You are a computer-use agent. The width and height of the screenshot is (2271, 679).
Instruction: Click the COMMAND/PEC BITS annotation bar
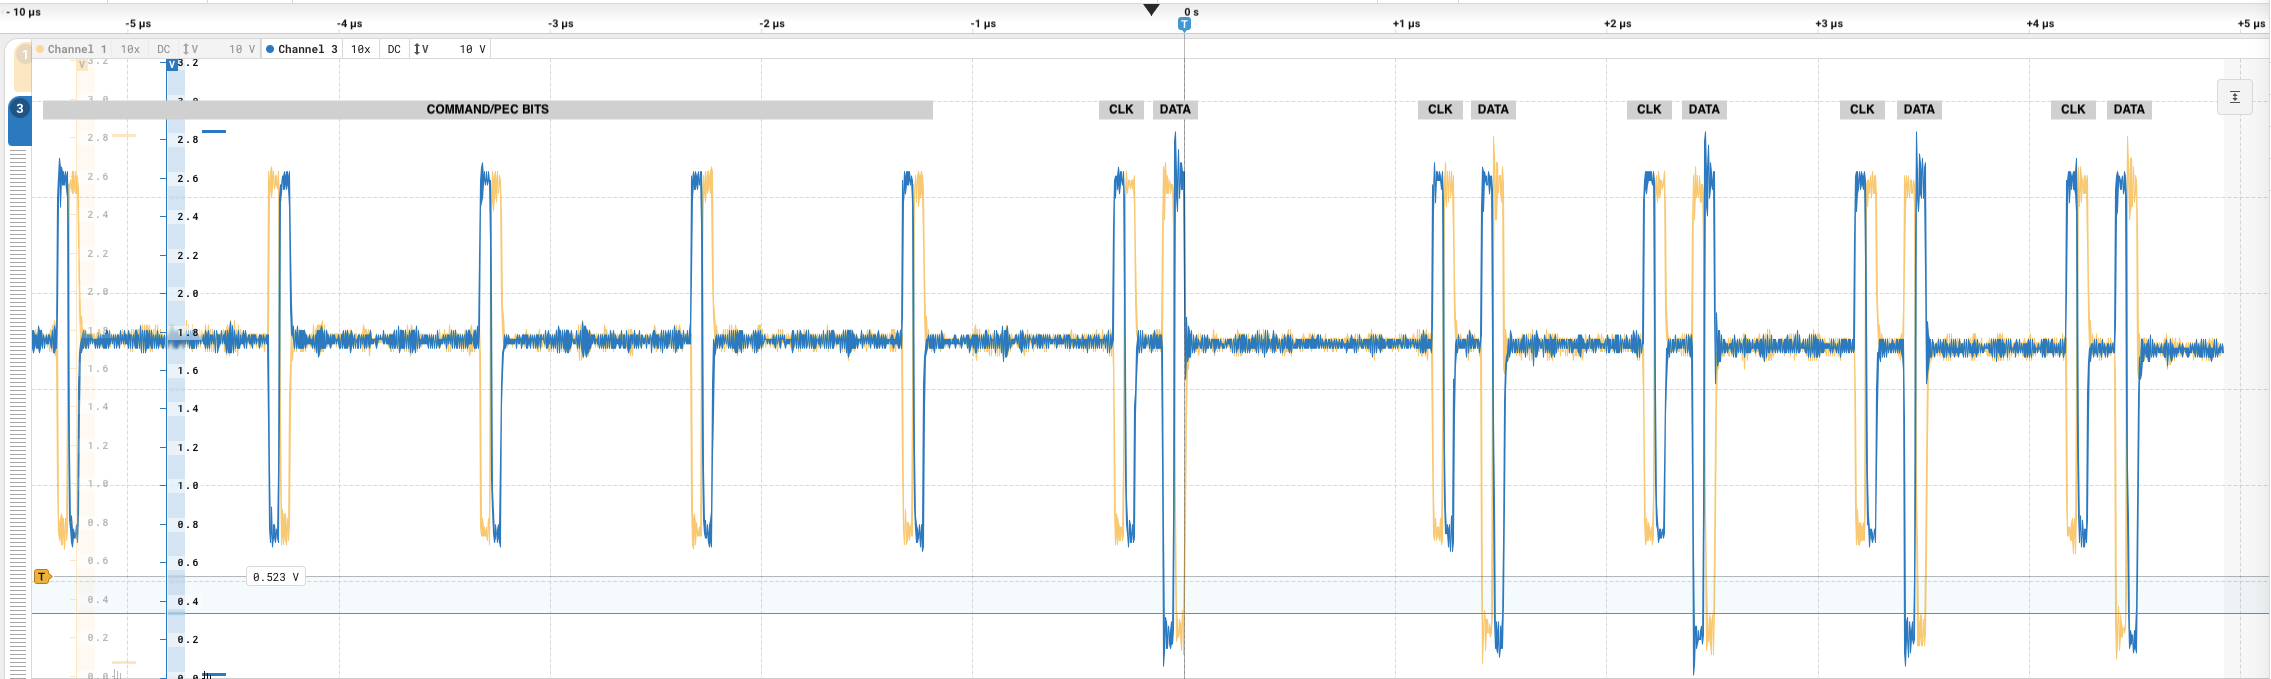click(487, 110)
